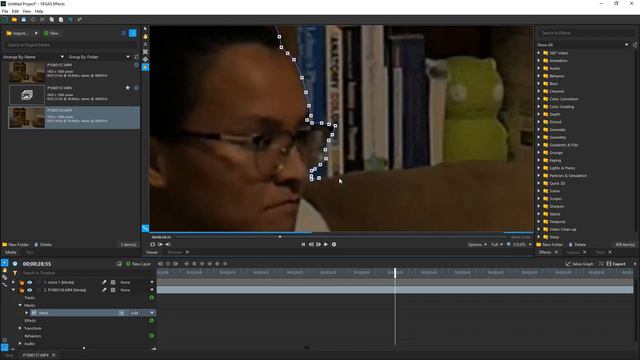Toggle the blue checkerboard icon at viewer corner
This screenshot has width=640, height=360.
pyautogui.click(x=145, y=228)
